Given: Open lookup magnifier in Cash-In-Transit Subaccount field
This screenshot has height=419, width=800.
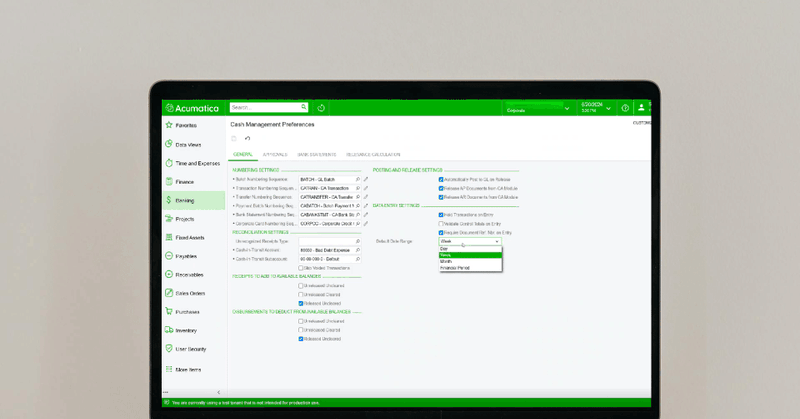Looking at the screenshot, I should (358, 259).
